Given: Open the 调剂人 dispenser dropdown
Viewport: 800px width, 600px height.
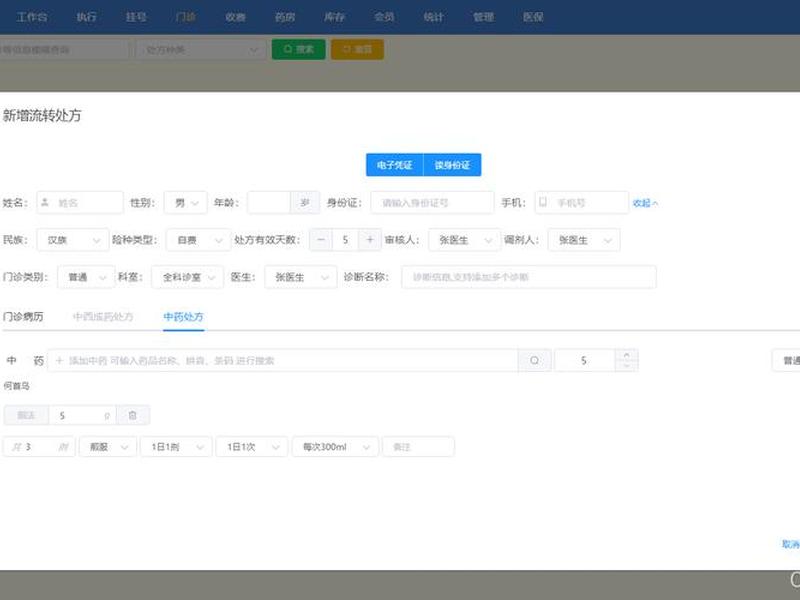Looking at the screenshot, I should [584, 240].
